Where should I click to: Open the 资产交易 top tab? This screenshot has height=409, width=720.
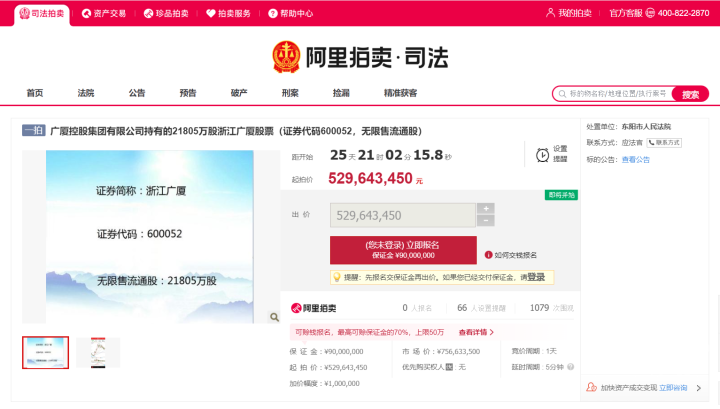tap(103, 13)
